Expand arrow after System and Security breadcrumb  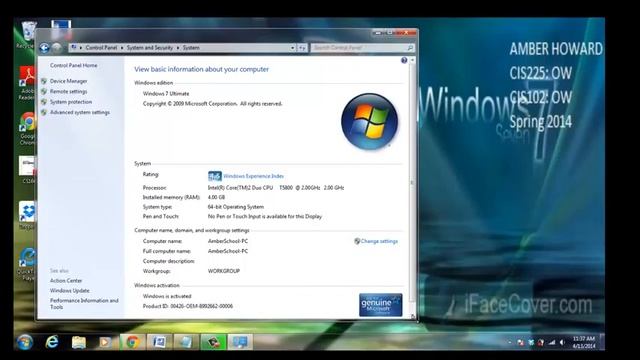(x=178, y=48)
